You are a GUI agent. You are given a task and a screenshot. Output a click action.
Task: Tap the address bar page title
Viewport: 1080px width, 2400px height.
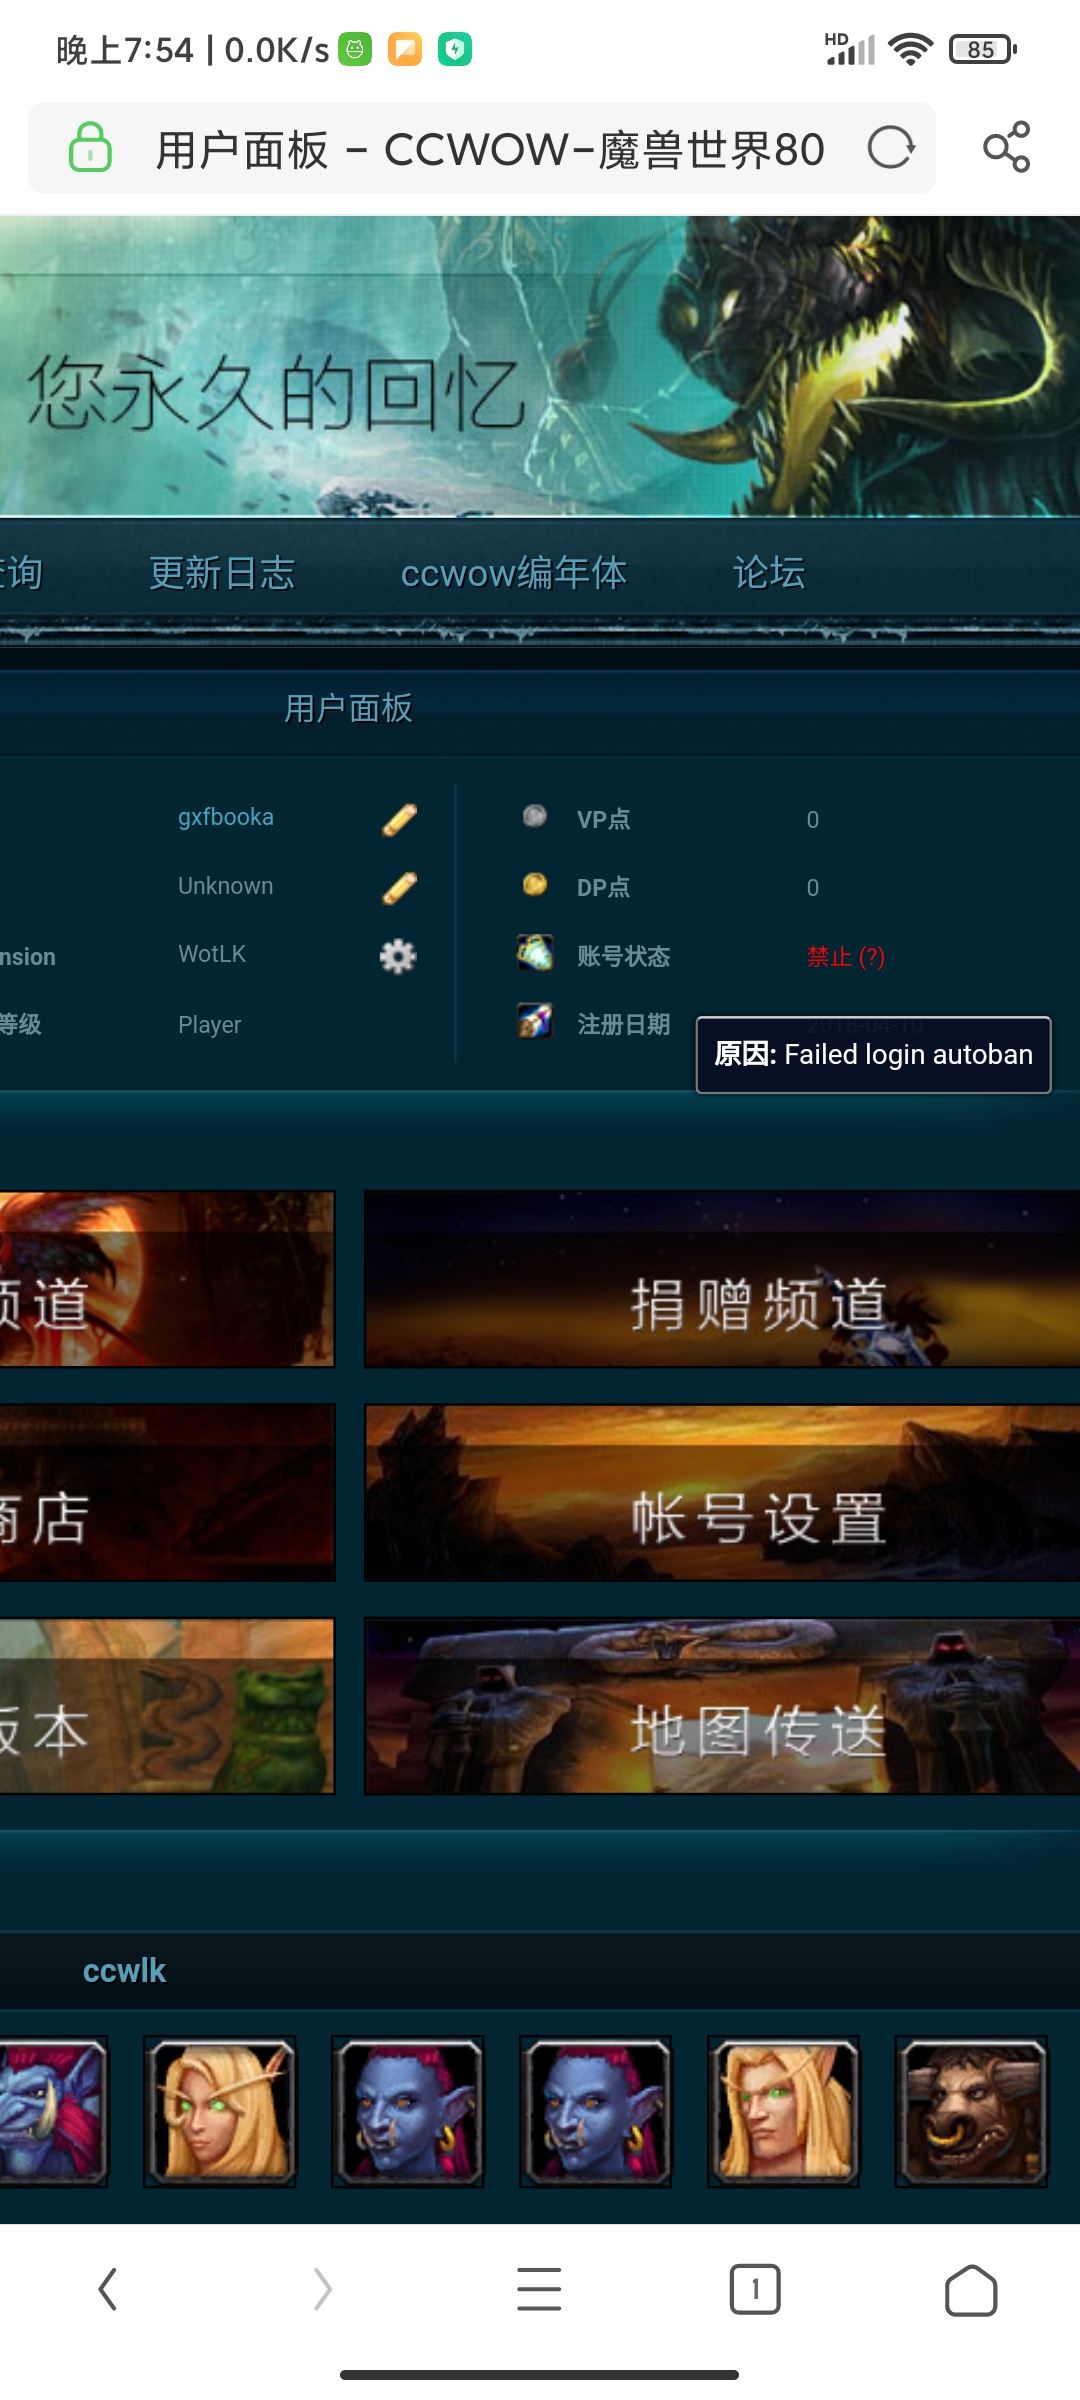coord(490,149)
